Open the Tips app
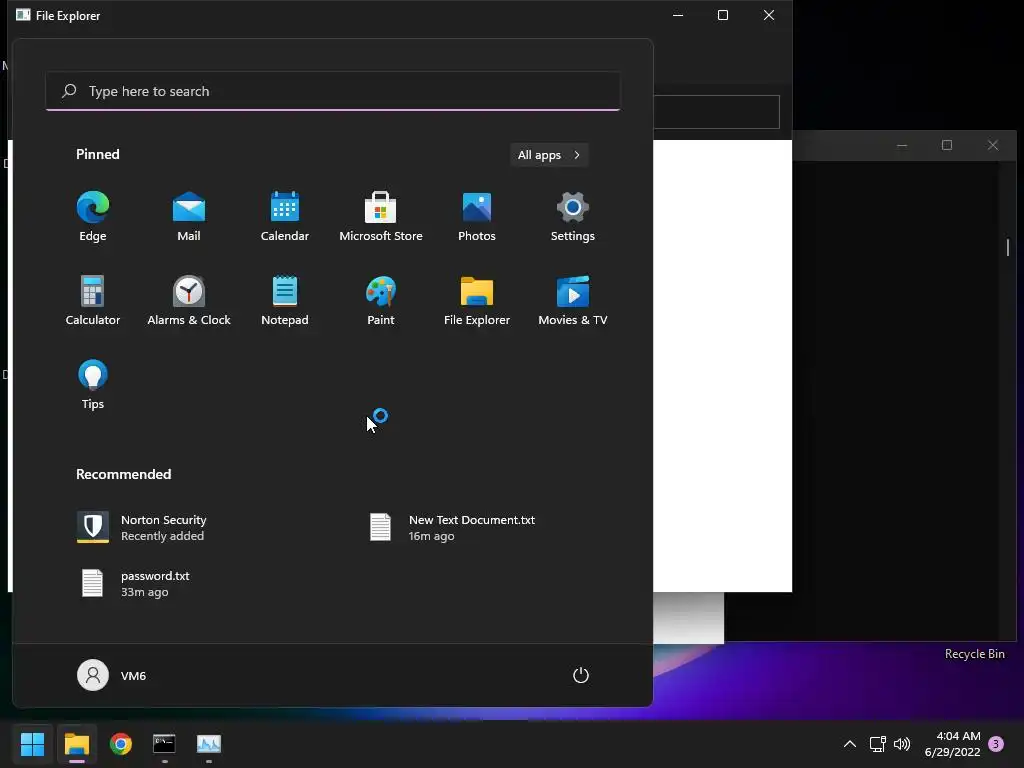Screen dimensions: 1024x768 (x=93, y=385)
